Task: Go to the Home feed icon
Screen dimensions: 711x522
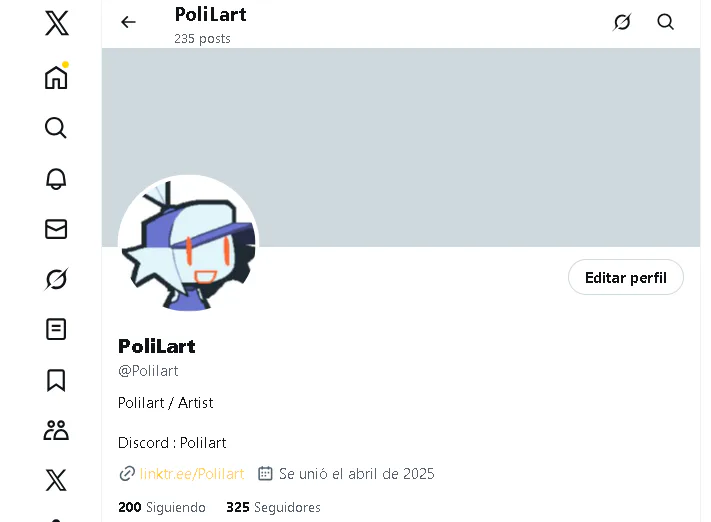Action: [56, 77]
